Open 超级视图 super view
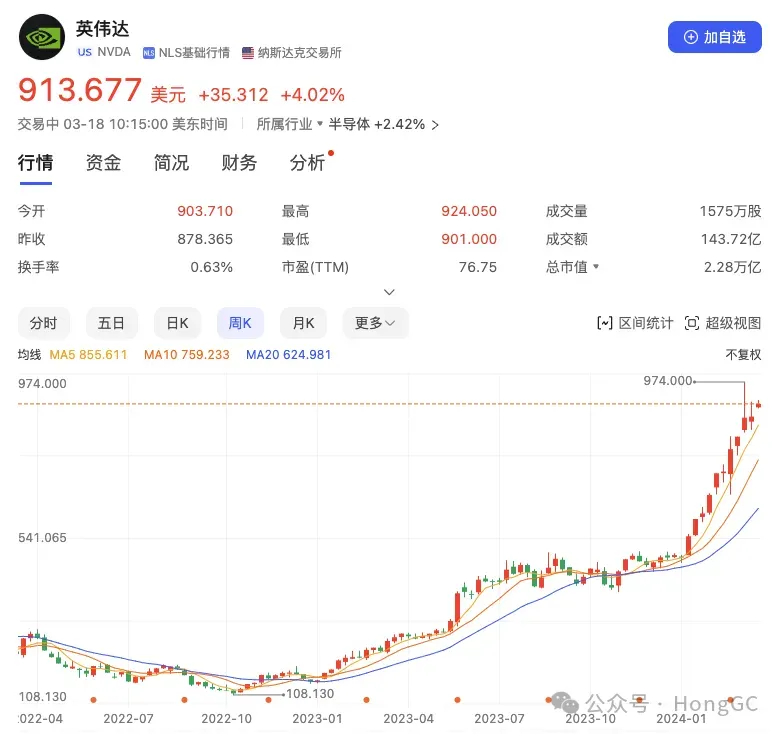Screen dimensions: 782x734 pos(723,323)
